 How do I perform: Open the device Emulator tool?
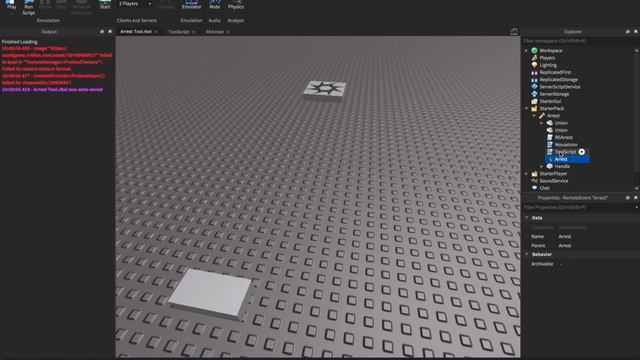coord(191,4)
